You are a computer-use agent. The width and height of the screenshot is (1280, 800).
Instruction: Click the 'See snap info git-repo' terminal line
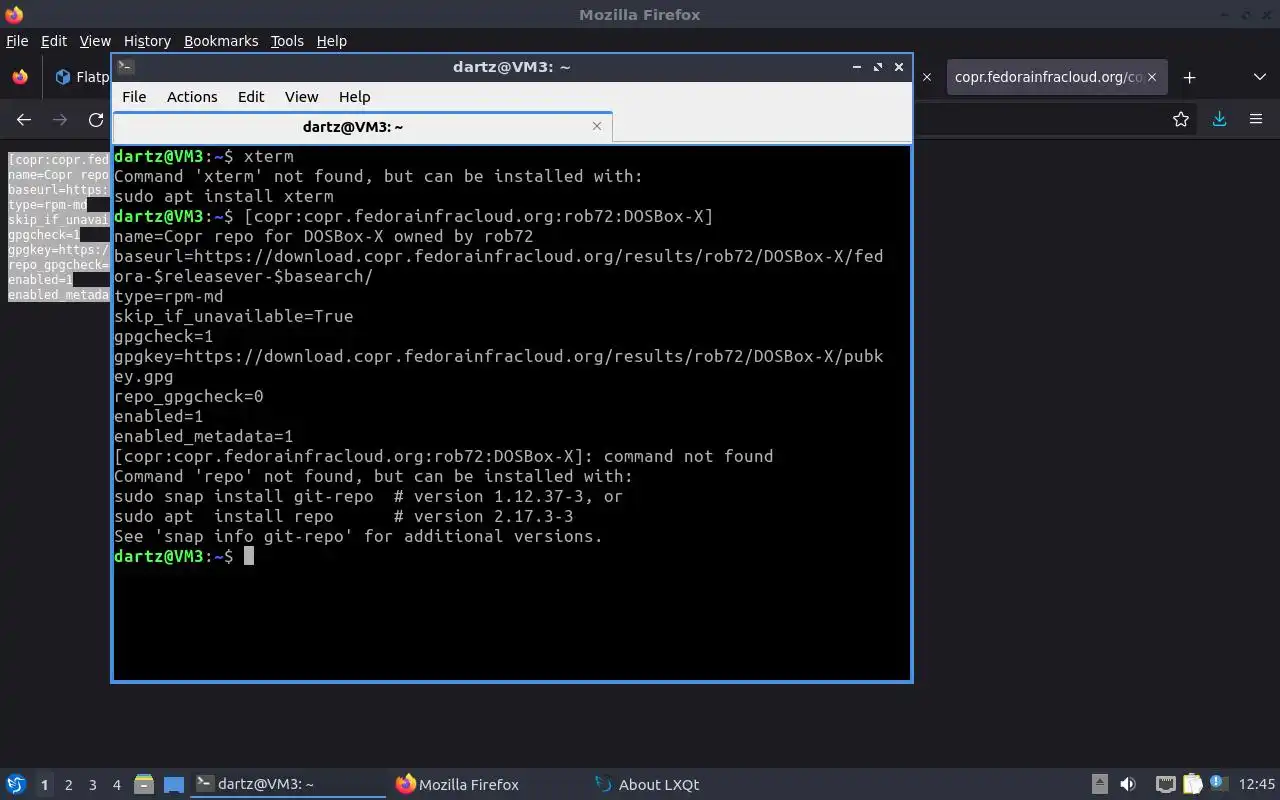359,536
